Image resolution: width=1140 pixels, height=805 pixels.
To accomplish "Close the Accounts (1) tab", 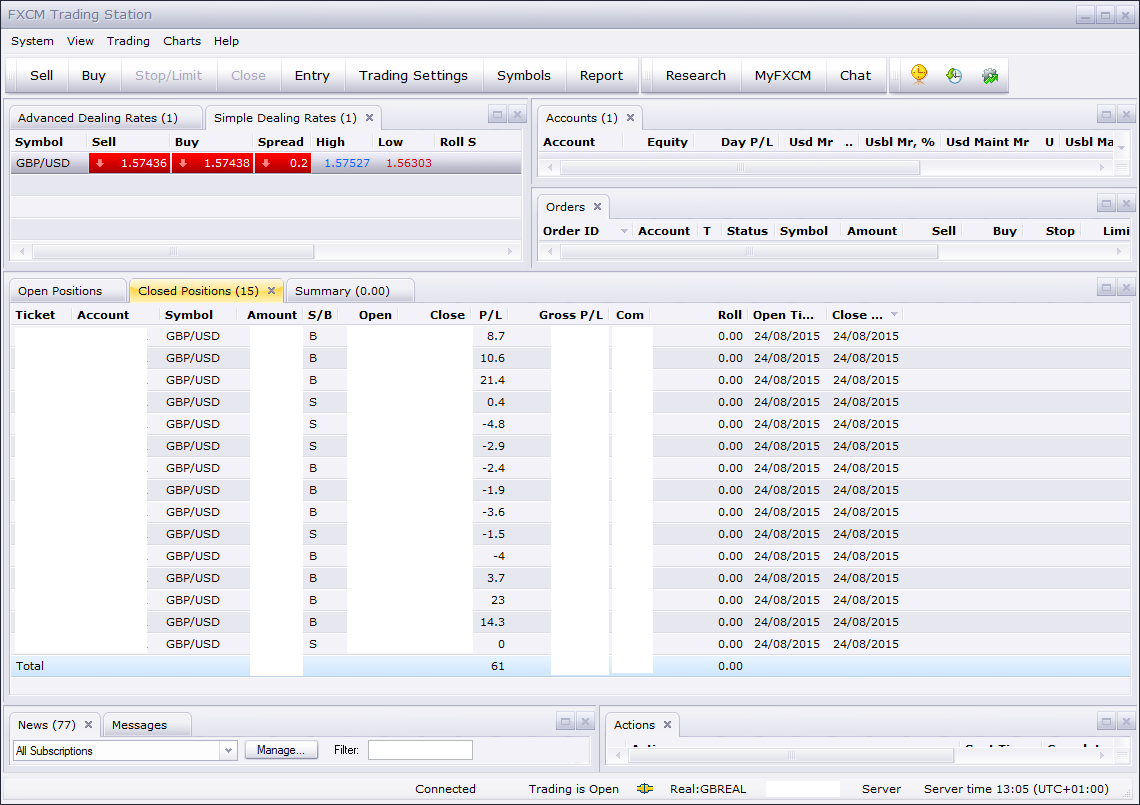I will [x=630, y=118].
